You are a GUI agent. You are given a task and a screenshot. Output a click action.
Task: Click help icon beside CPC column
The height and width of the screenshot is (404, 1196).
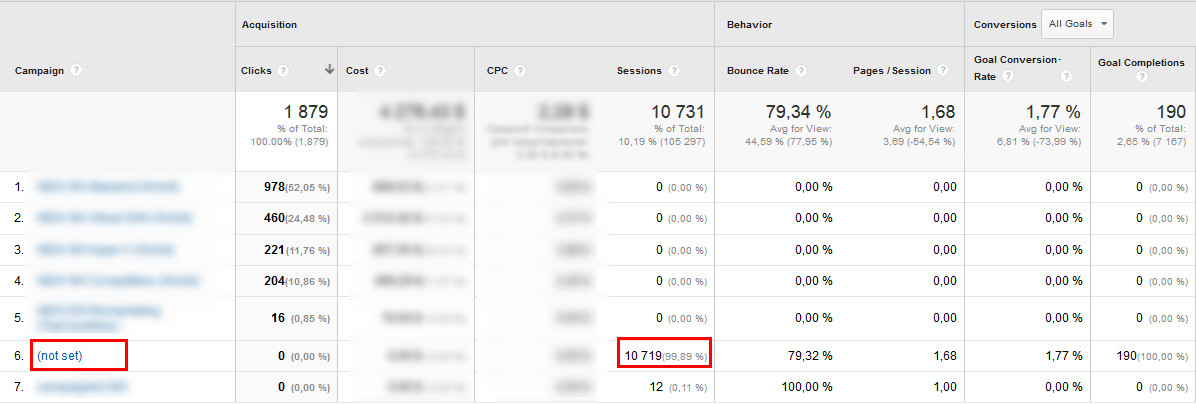point(520,71)
